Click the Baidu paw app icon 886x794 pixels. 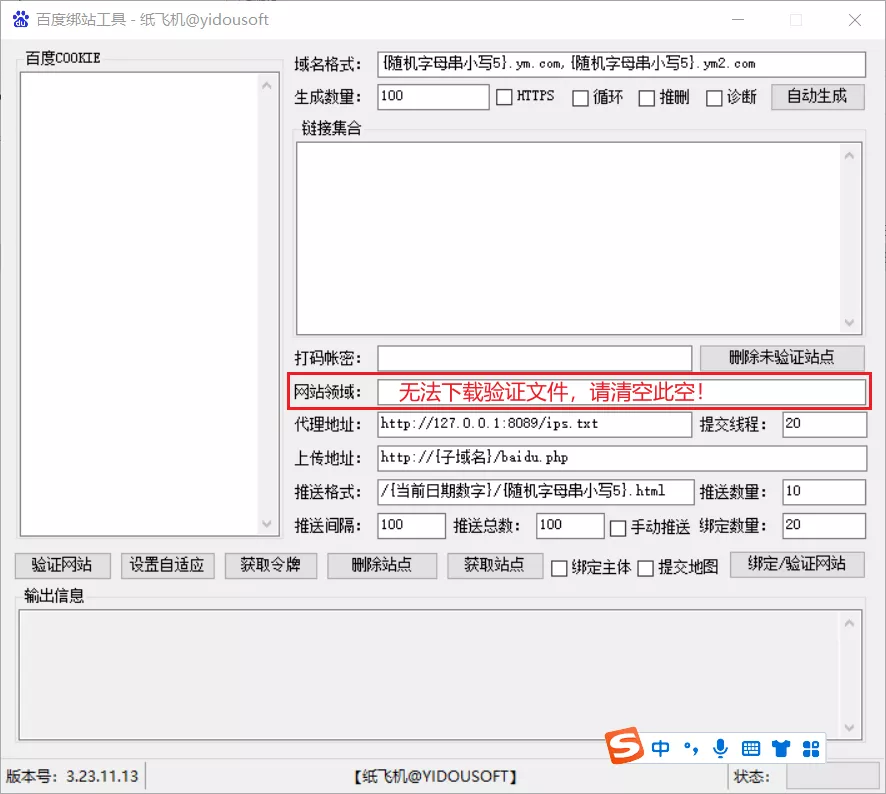tap(21, 20)
